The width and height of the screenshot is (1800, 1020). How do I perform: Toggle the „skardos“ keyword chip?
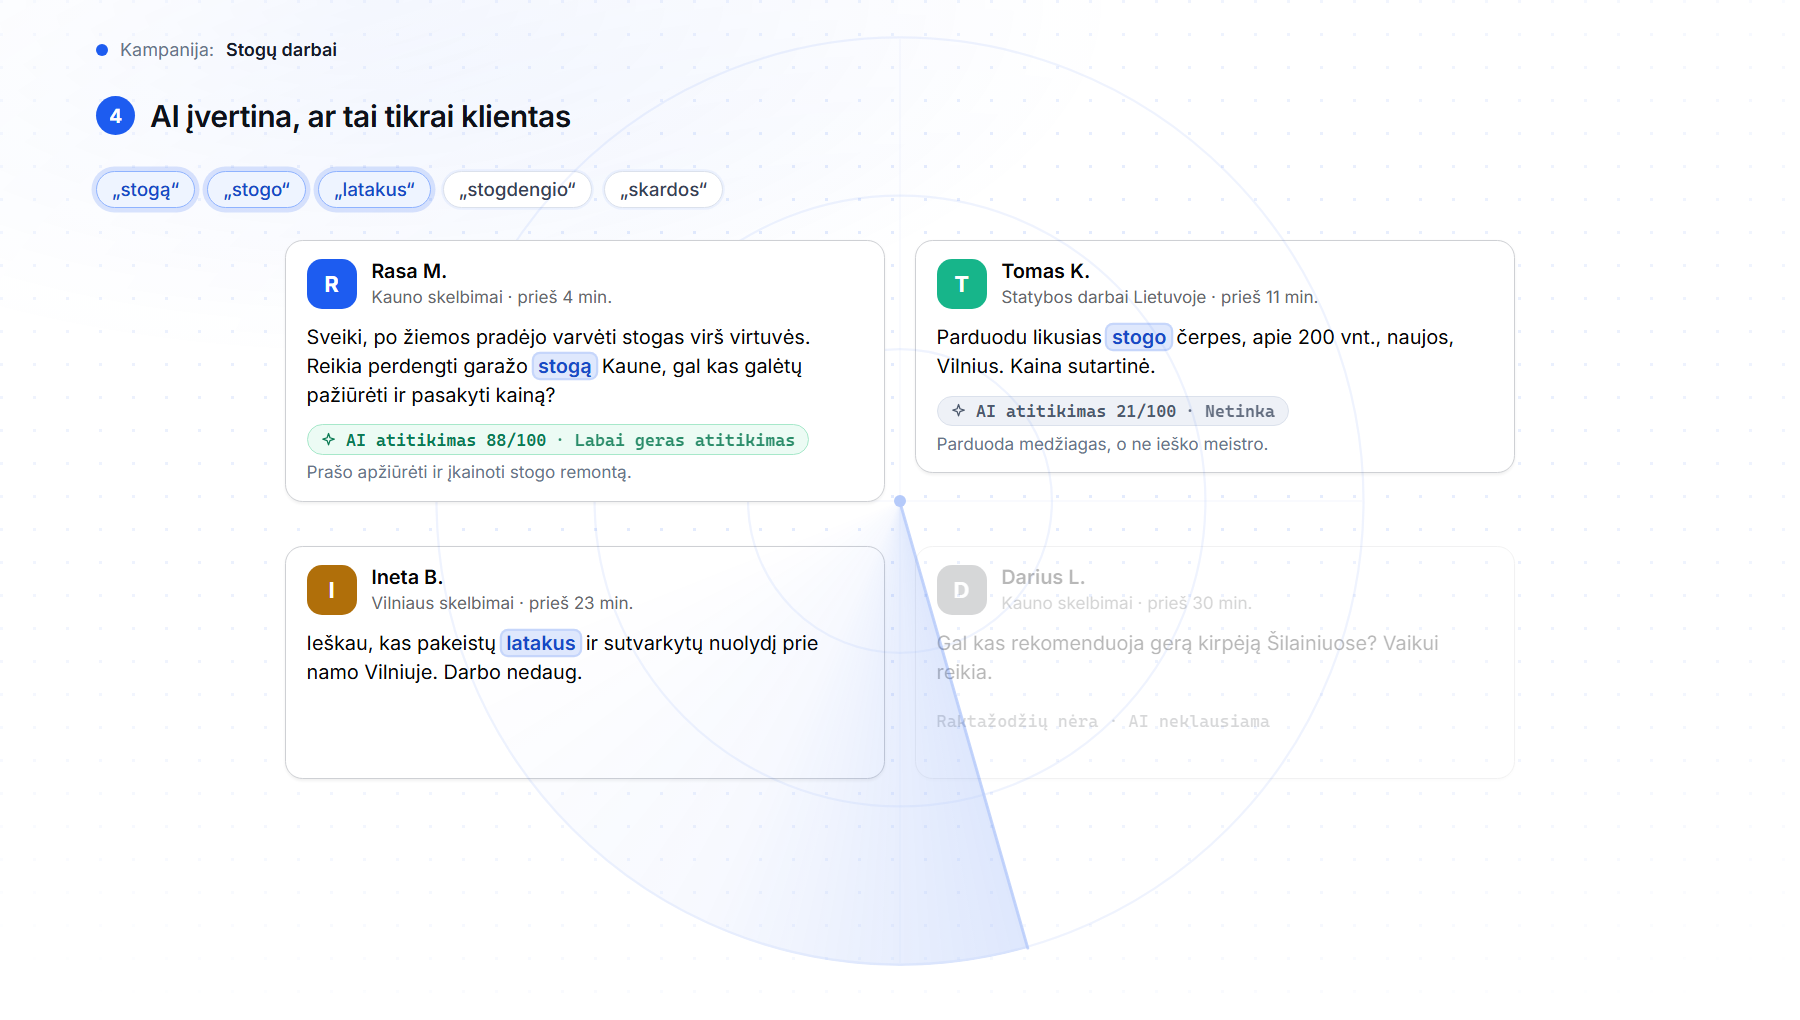[664, 190]
